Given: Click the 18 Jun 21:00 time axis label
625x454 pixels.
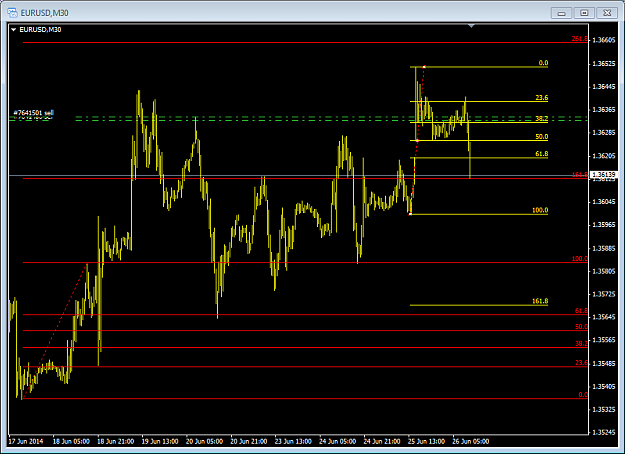Looking at the screenshot, I should [116, 441].
